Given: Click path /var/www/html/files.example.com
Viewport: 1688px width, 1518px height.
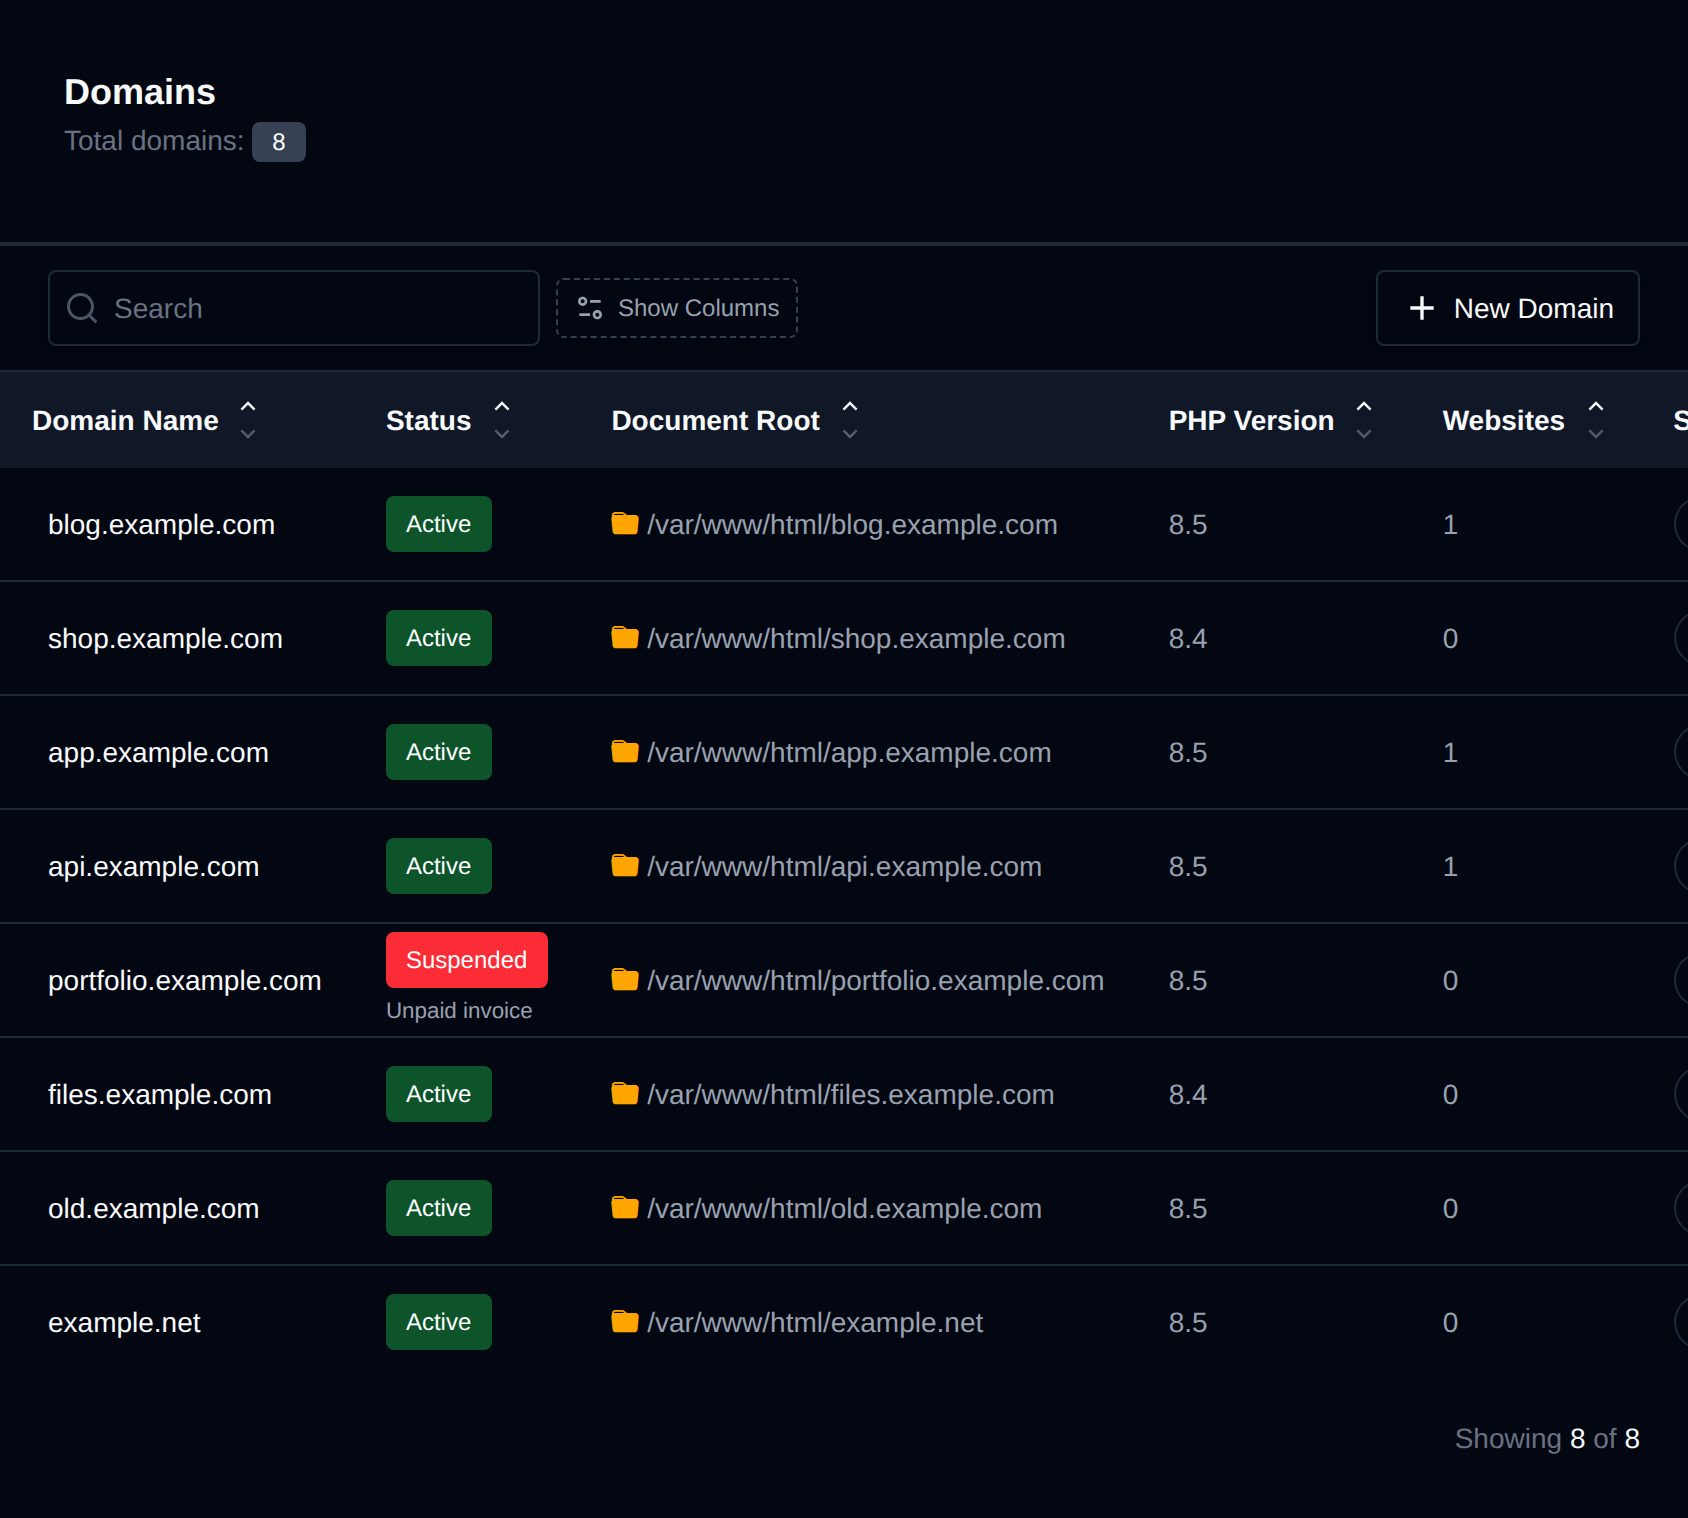Looking at the screenshot, I should point(851,1095).
